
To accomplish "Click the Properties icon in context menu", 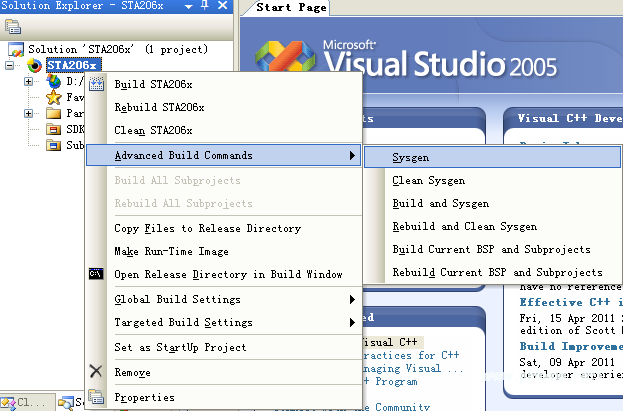I will click(96, 397).
